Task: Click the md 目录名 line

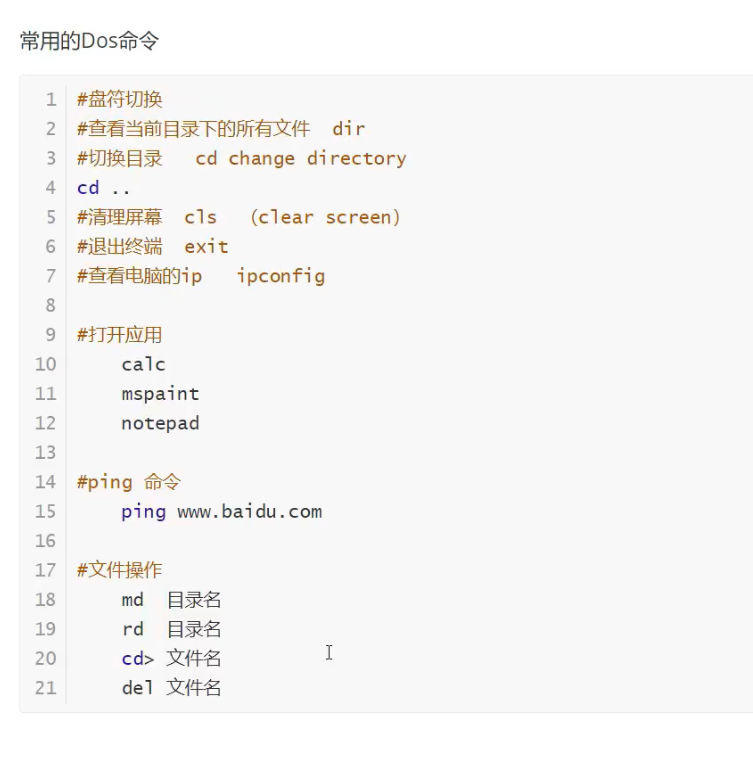Action: [171, 600]
